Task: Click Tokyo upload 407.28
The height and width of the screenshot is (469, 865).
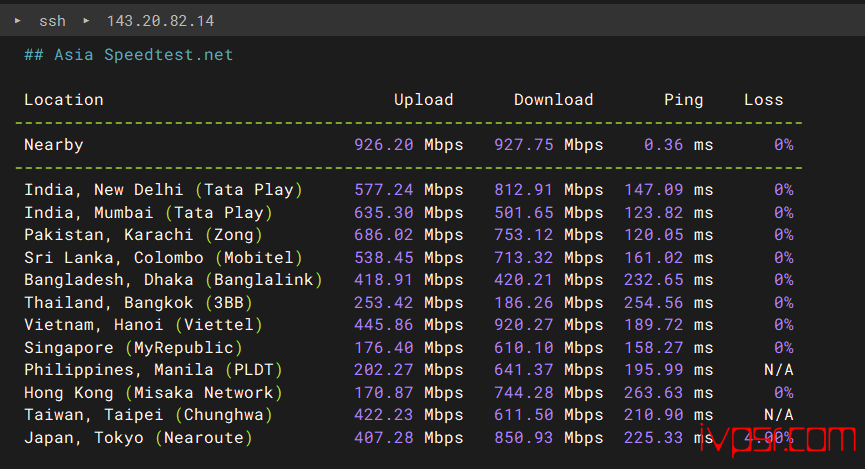Action: coord(383,438)
